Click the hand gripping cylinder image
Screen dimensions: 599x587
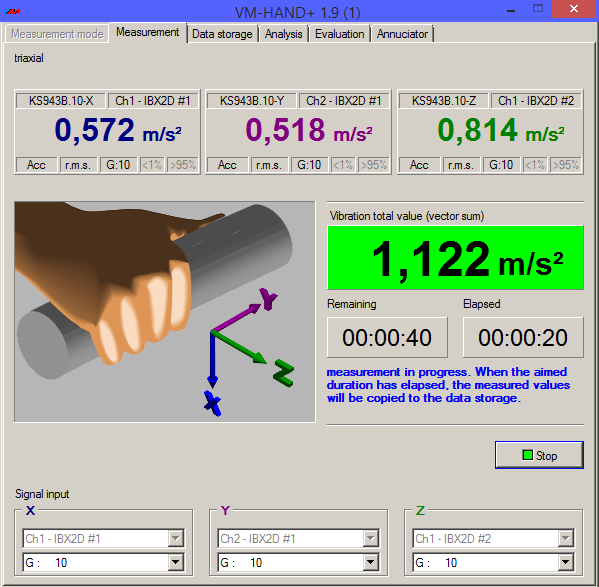pyautogui.click(x=165, y=312)
